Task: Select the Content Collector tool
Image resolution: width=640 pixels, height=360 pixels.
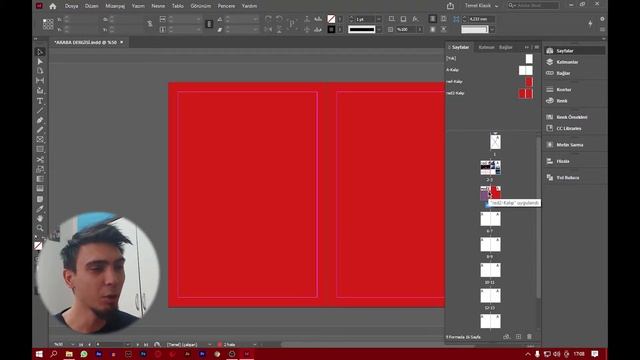Action: point(40,91)
